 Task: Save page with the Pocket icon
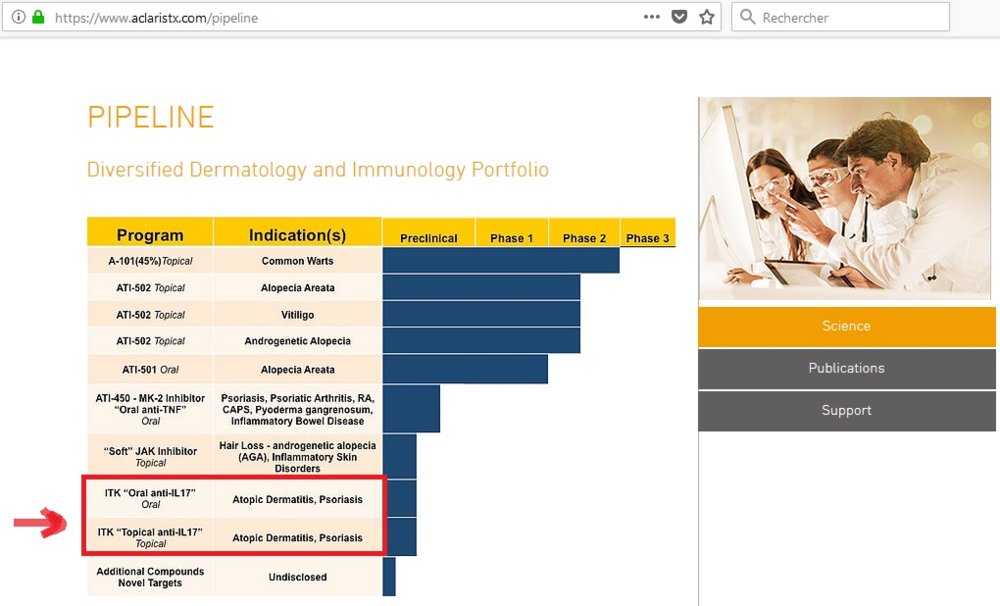pos(679,17)
